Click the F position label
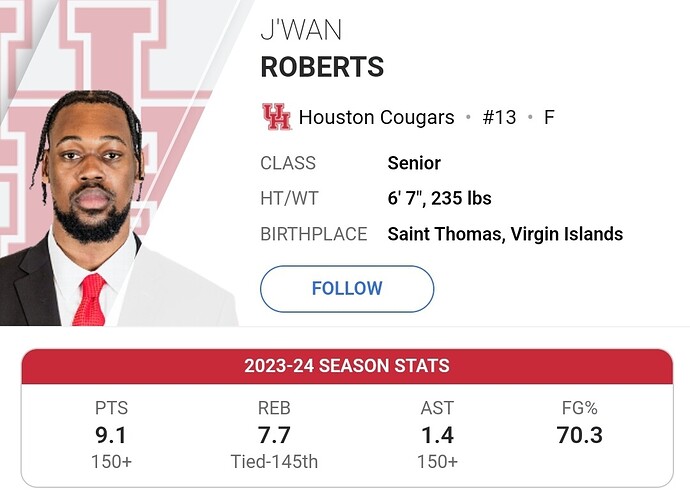The width and height of the screenshot is (690, 492). pos(549,117)
